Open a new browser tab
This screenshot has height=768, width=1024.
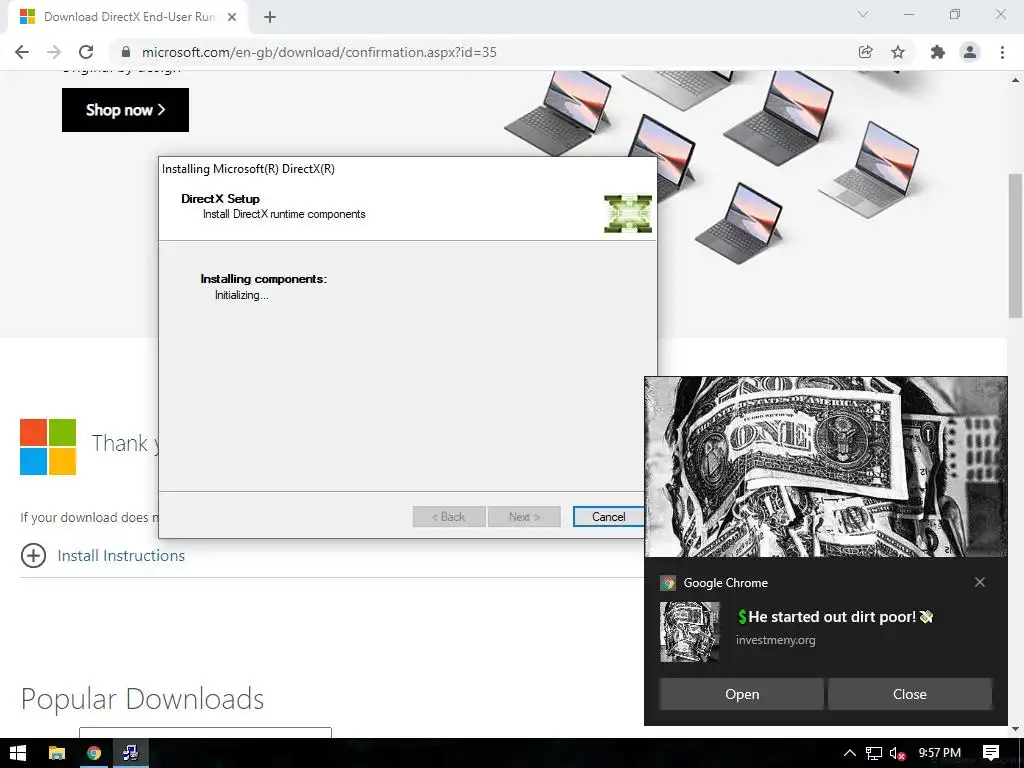pos(270,17)
